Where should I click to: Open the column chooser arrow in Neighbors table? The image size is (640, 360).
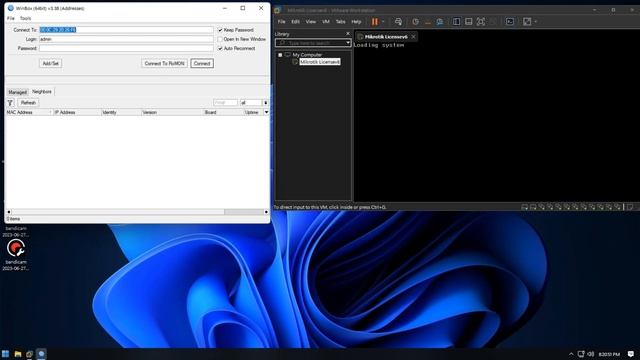(x=267, y=112)
